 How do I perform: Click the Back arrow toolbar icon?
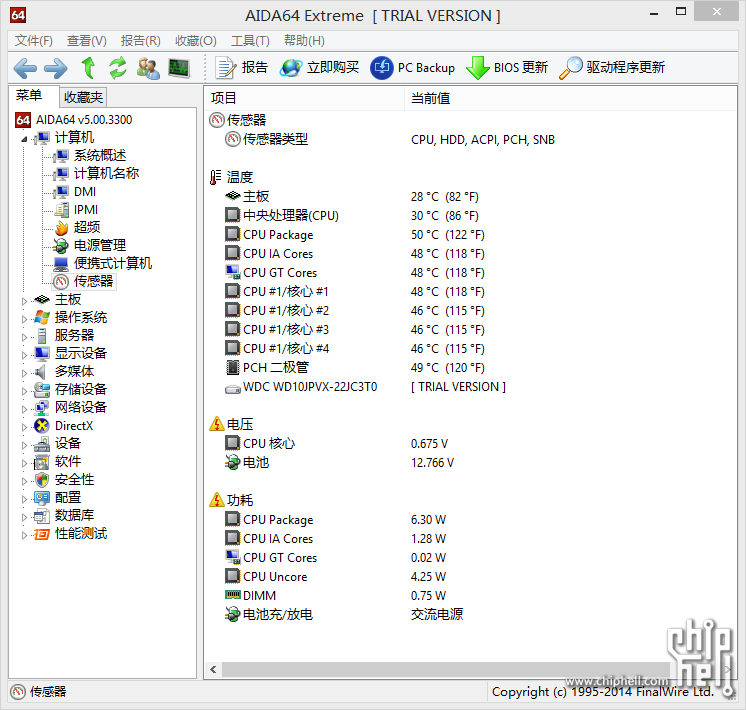tap(25, 68)
